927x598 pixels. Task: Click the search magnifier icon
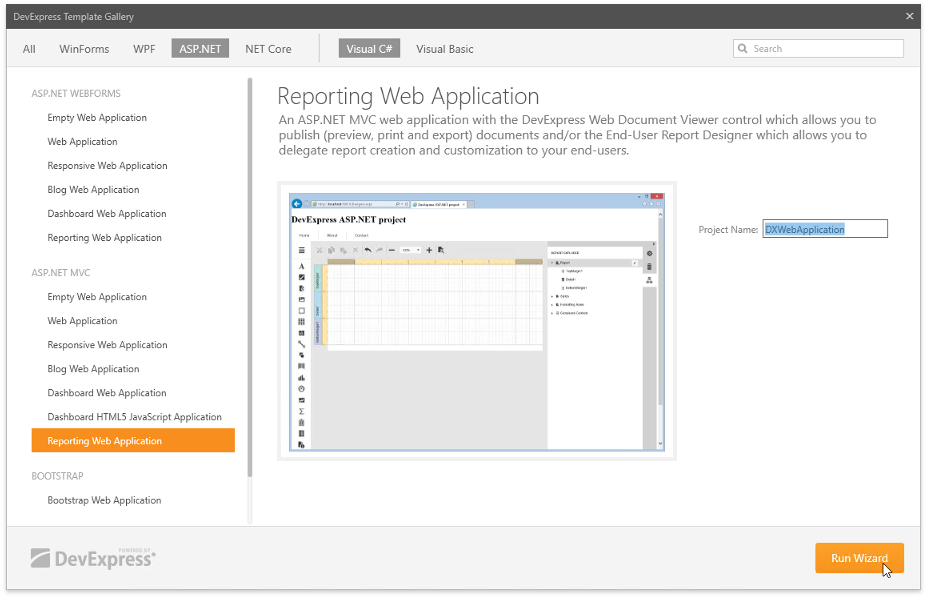(743, 49)
